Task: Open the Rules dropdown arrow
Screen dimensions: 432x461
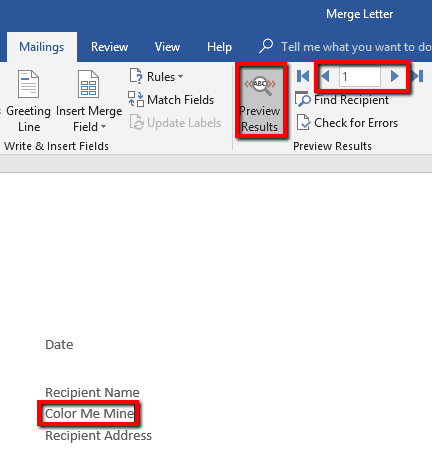Action: click(180, 77)
